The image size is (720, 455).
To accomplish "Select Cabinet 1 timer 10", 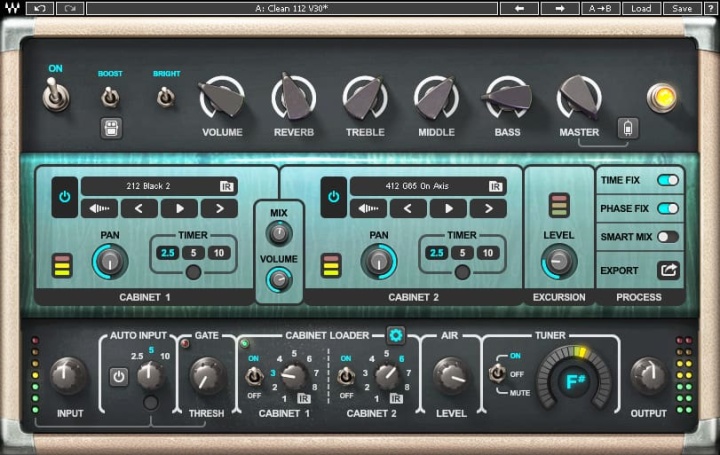I will pos(219,253).
